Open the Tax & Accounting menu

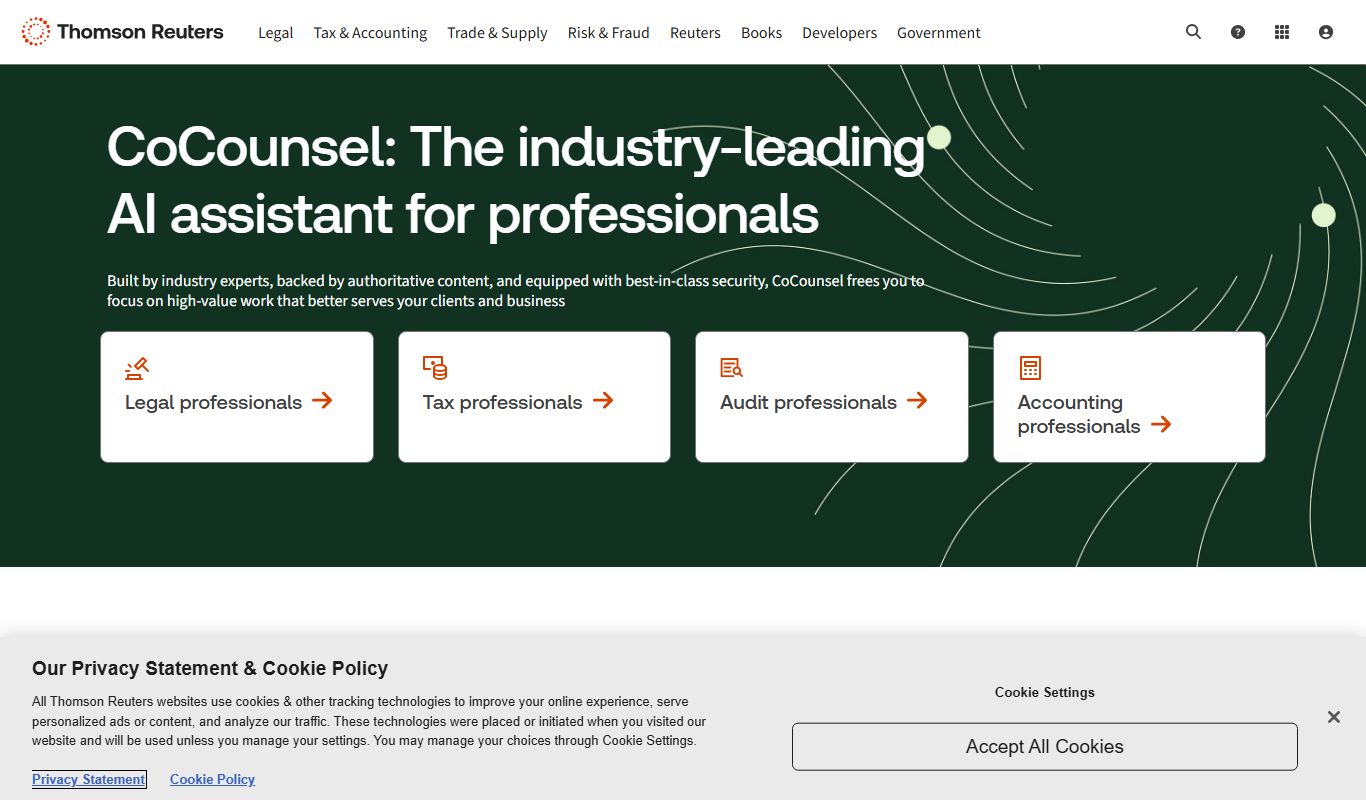click(x=370, y=33)
